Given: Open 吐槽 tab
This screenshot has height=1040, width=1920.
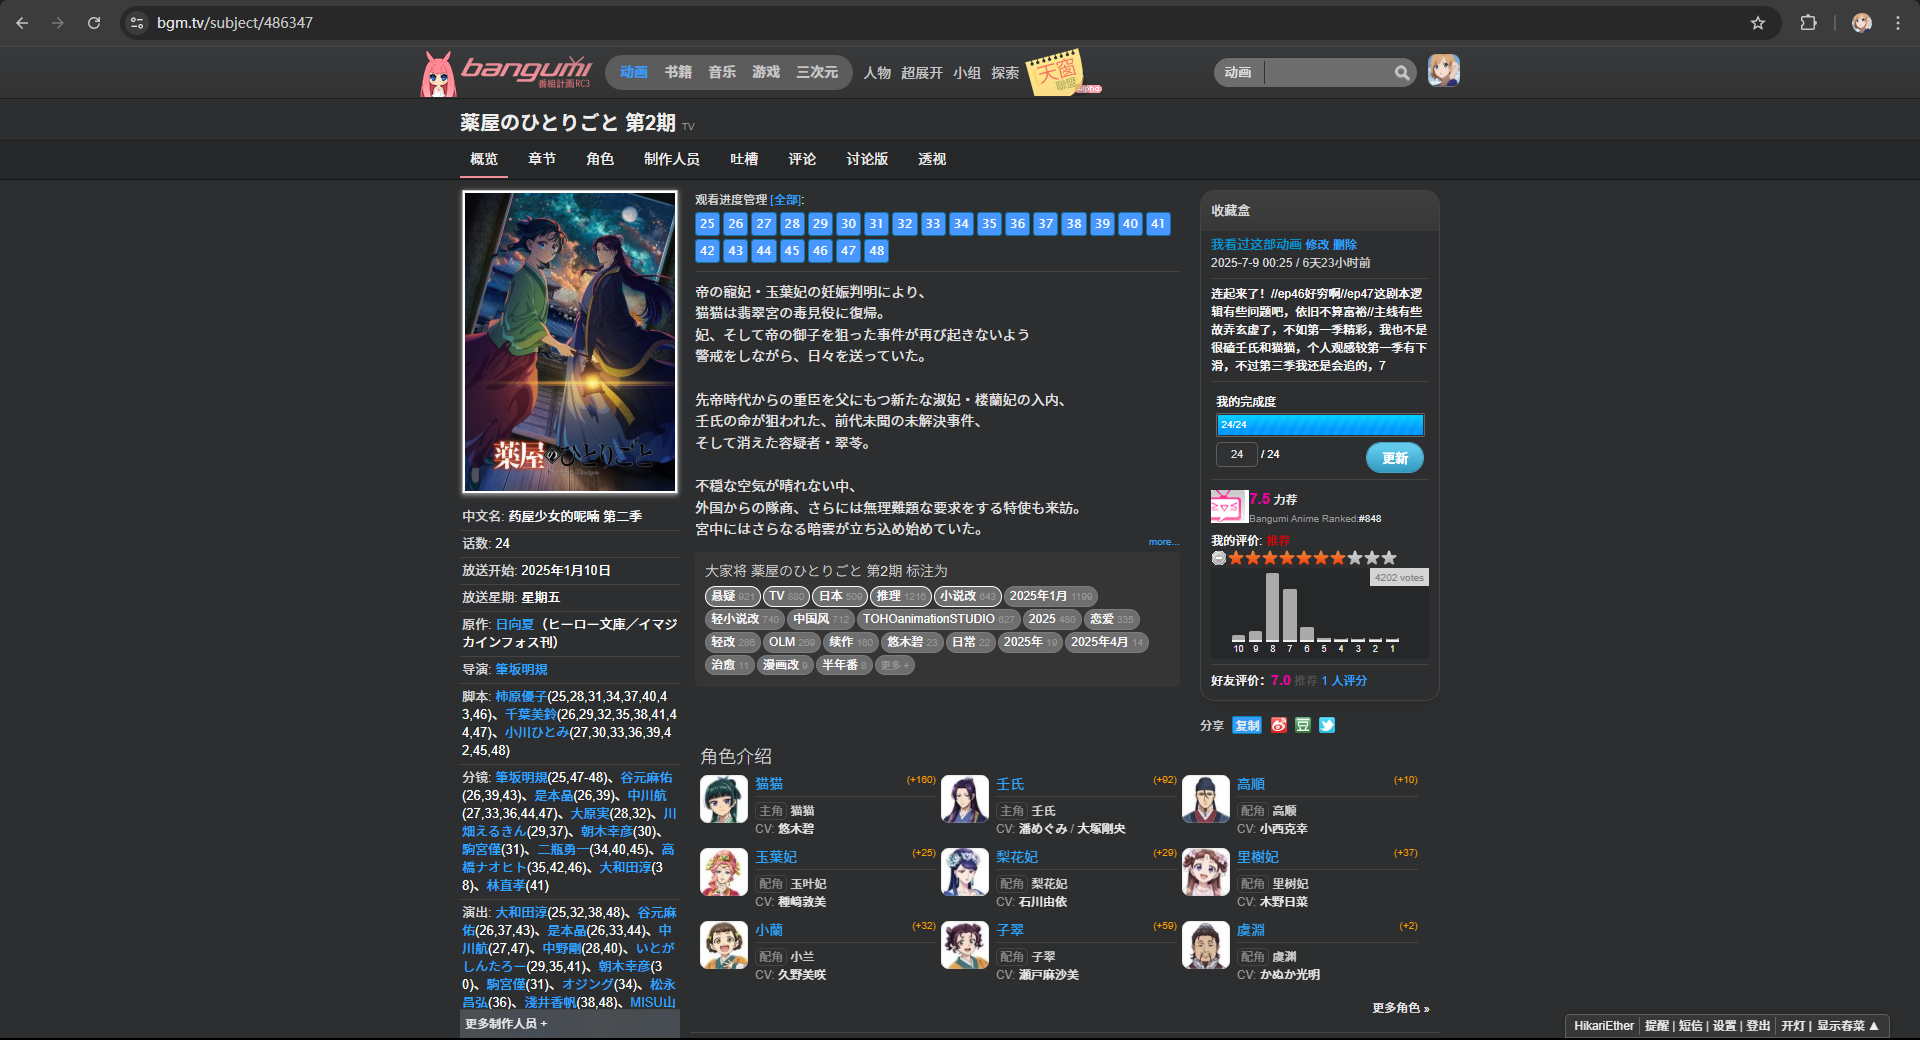Looking at the screenshot, I should (x=744, y=159).
